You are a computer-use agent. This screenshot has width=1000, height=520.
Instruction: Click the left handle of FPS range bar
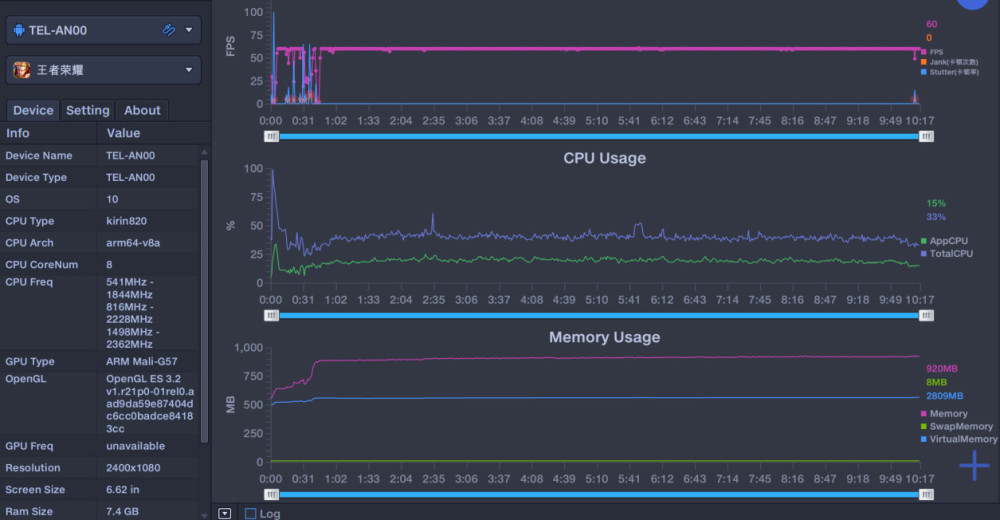tap(272, 137)
